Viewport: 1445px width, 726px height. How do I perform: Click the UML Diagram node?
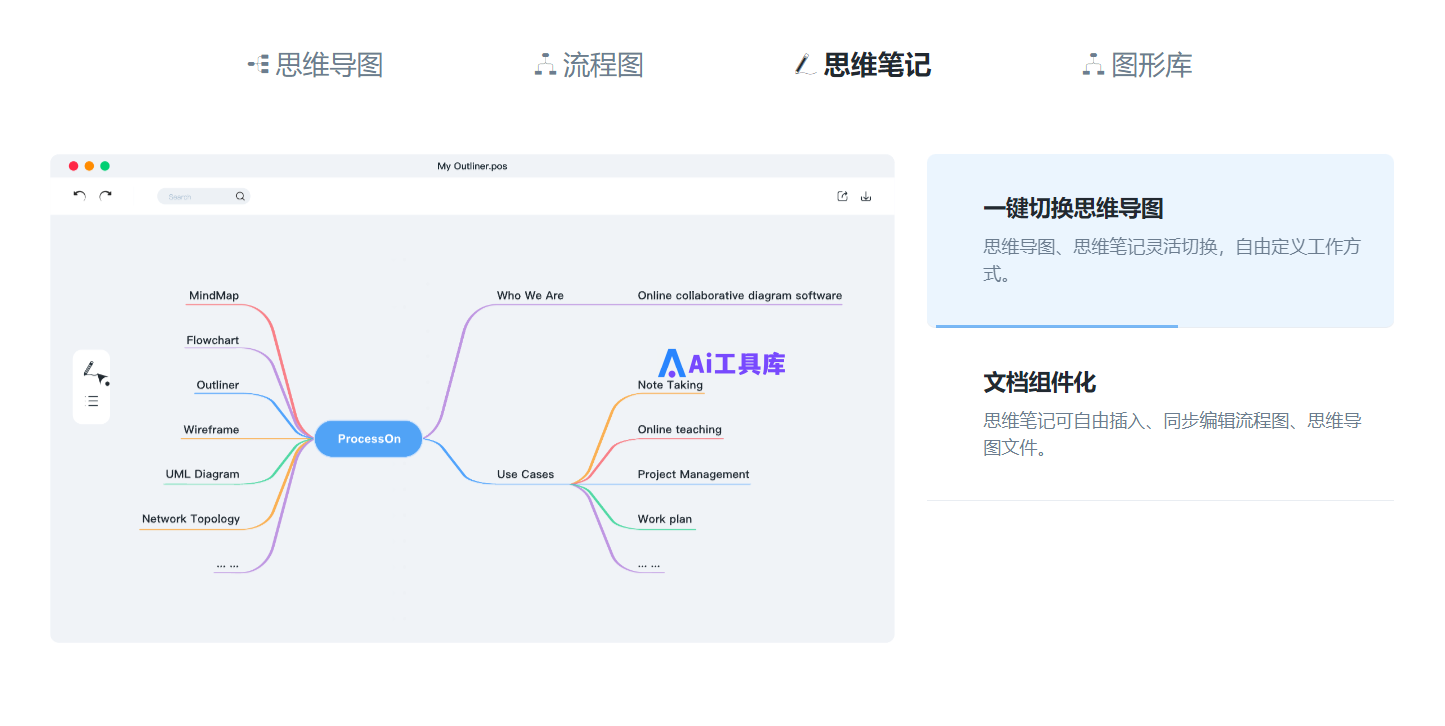coord(203,475)
